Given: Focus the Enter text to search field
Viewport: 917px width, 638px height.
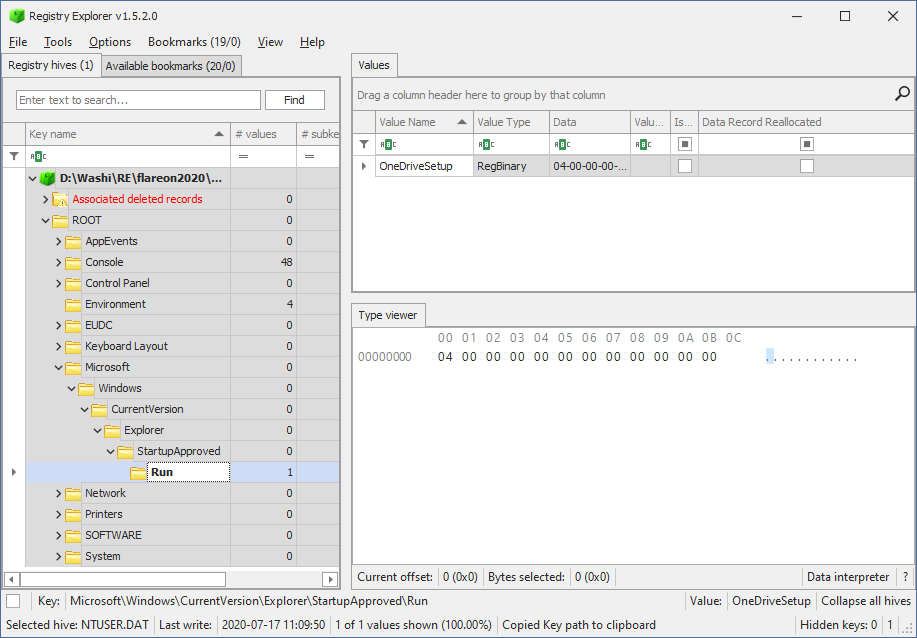Looking at the screenshot, I should click(138, 100).
